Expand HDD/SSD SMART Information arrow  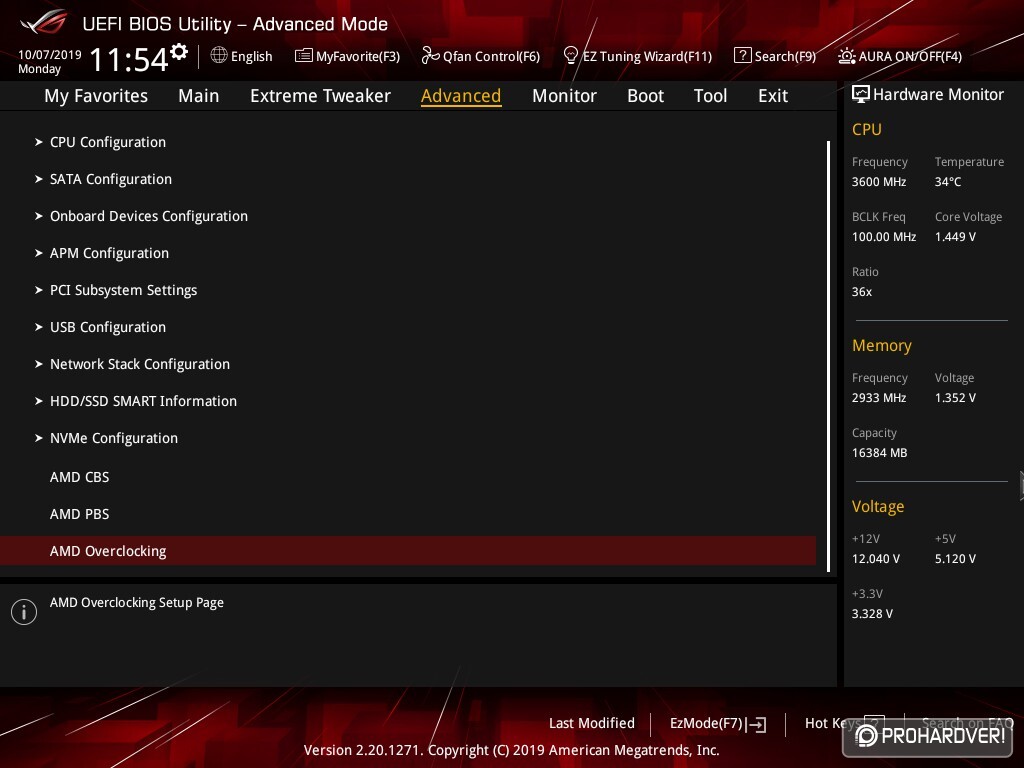click(x=39, y=401)
